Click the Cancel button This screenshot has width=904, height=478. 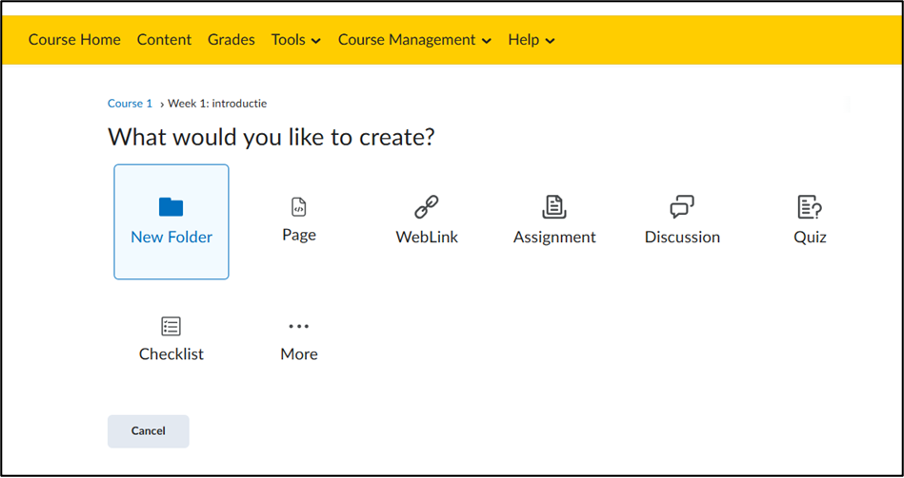148,431
